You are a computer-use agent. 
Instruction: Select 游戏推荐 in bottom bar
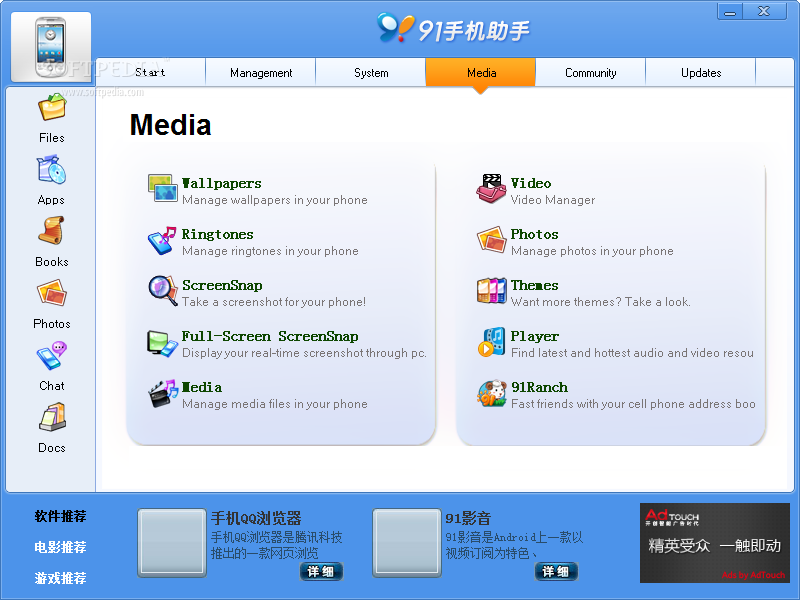click(x=60, y=578)
